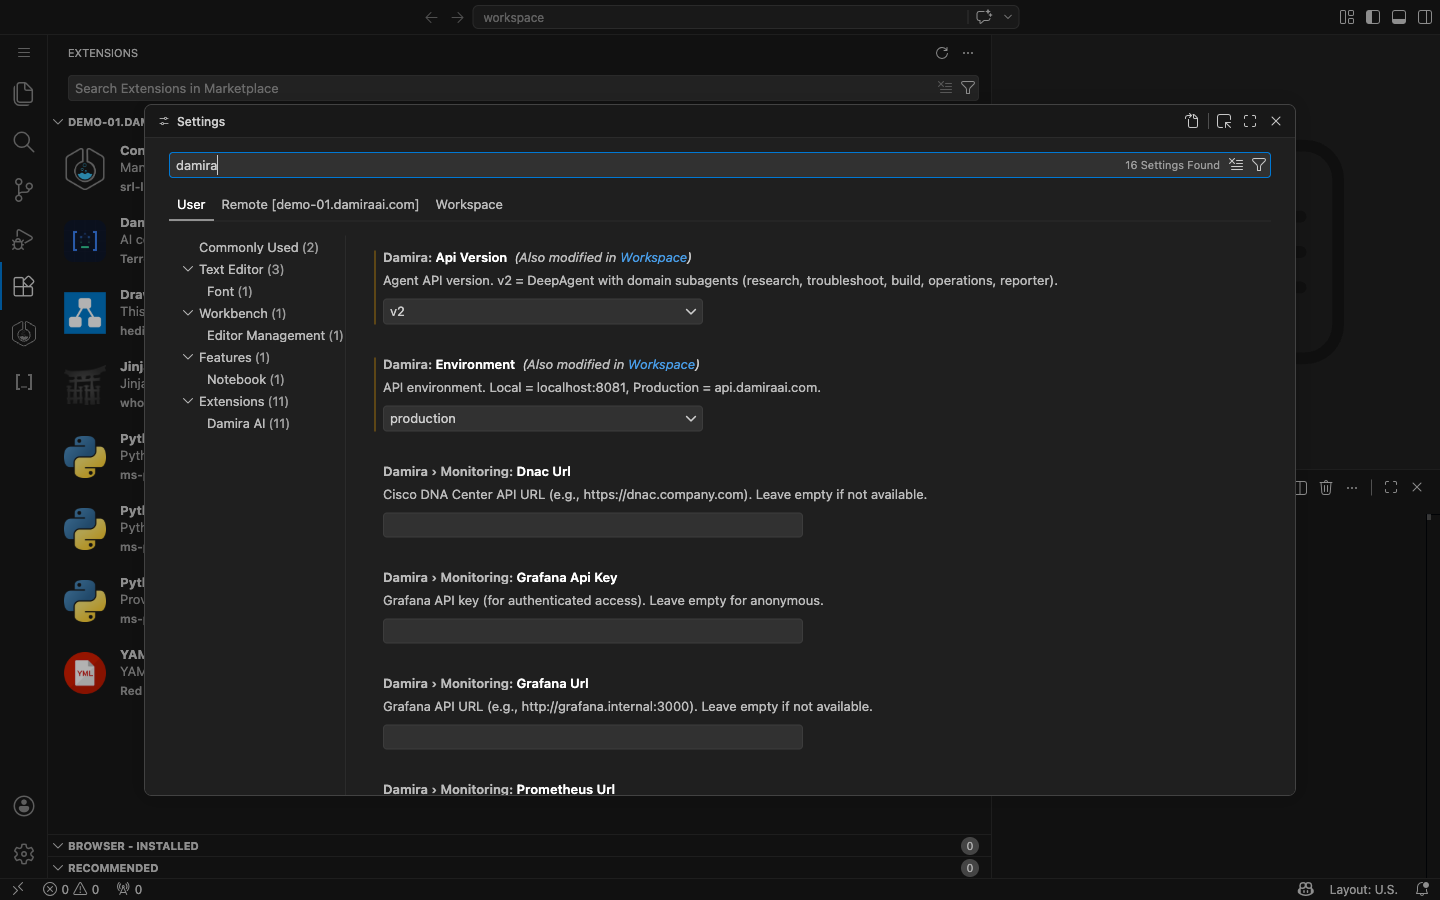The image size is (1440, 900).
Task: Maximize the right panel size
Action: tap(1391, 487)
